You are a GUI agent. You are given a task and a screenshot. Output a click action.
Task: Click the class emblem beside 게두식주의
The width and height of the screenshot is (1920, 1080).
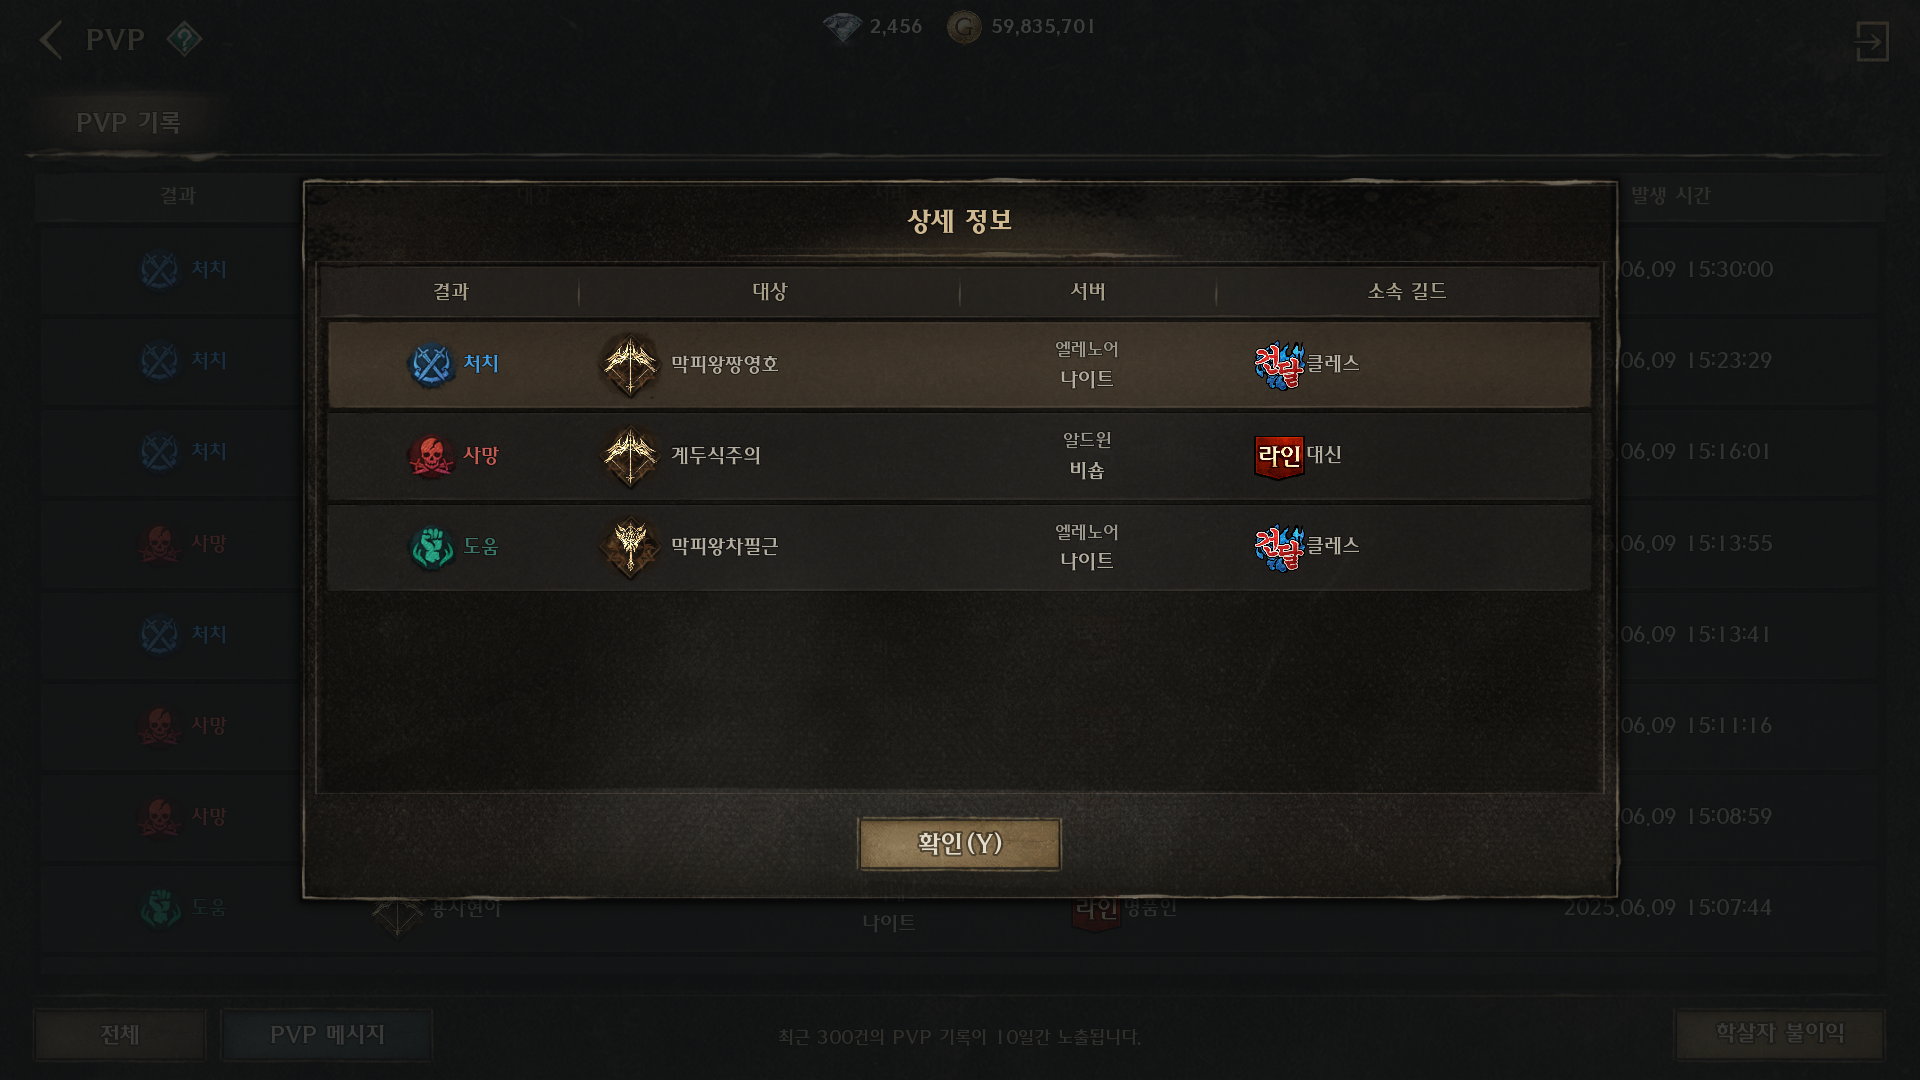(x=630, y=456)
